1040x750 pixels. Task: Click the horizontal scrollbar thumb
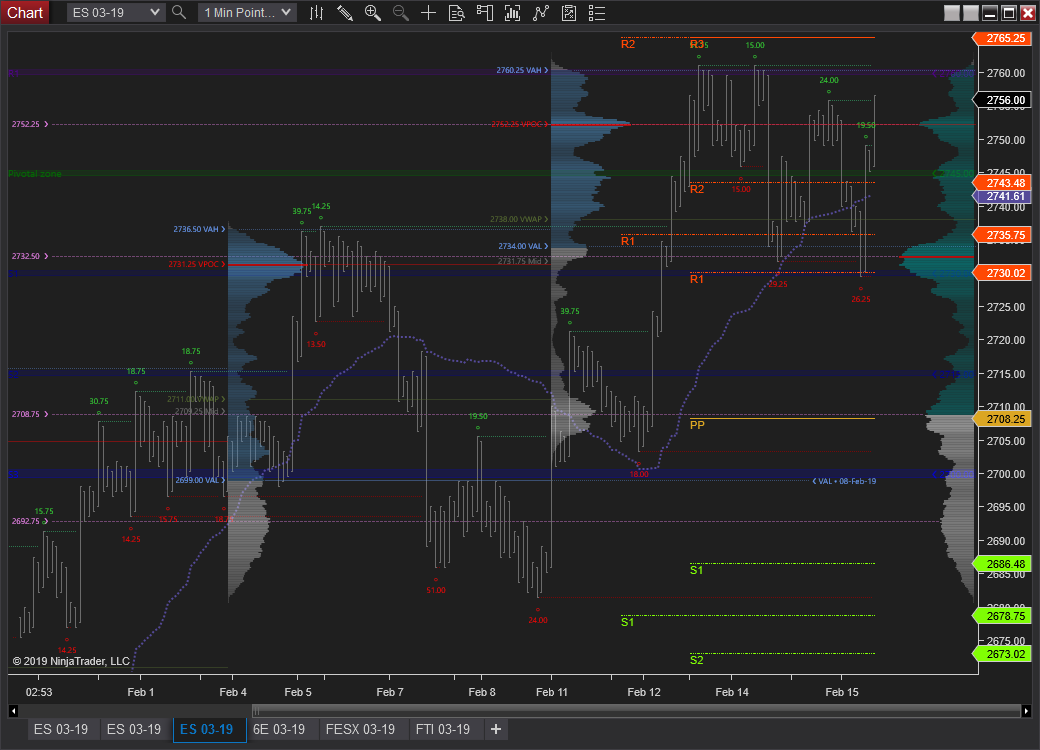click(636, 711)
